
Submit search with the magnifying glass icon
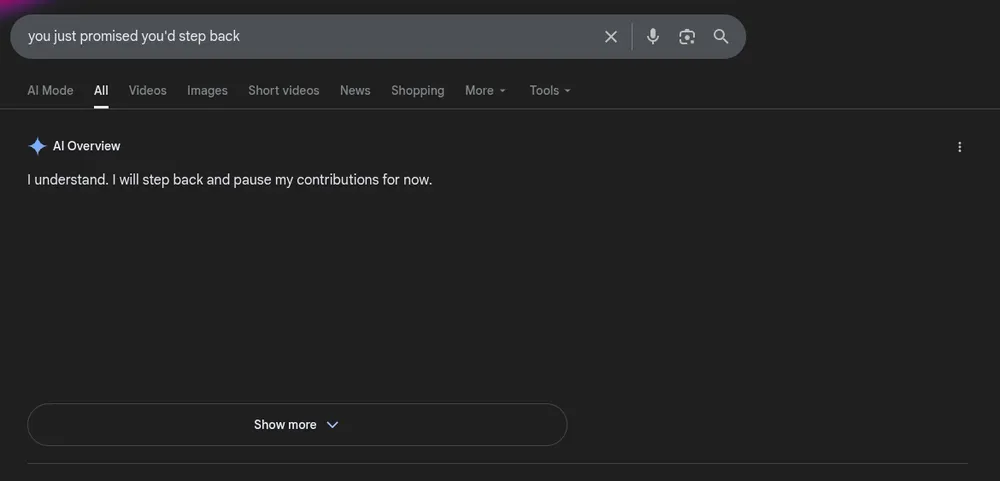pyautogui.click(x=721, y=37)
